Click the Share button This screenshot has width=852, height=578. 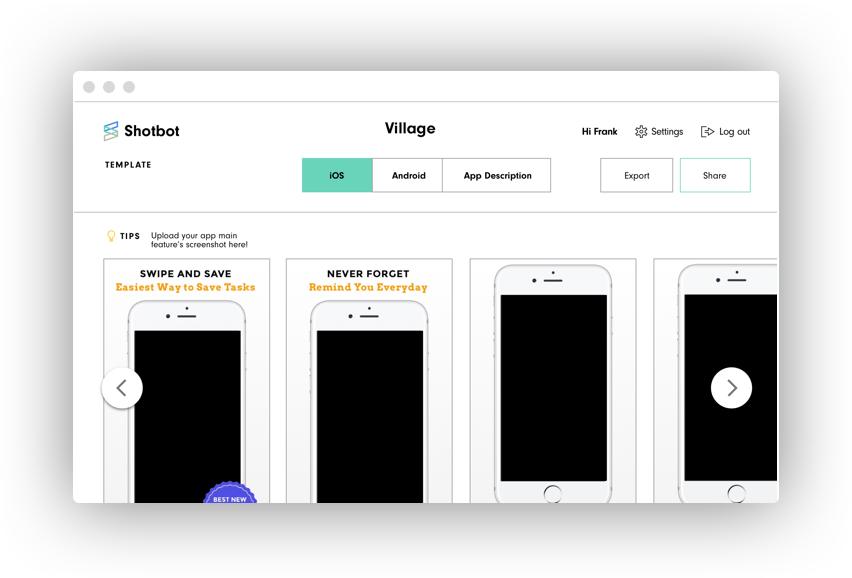[x=715, y=175]
